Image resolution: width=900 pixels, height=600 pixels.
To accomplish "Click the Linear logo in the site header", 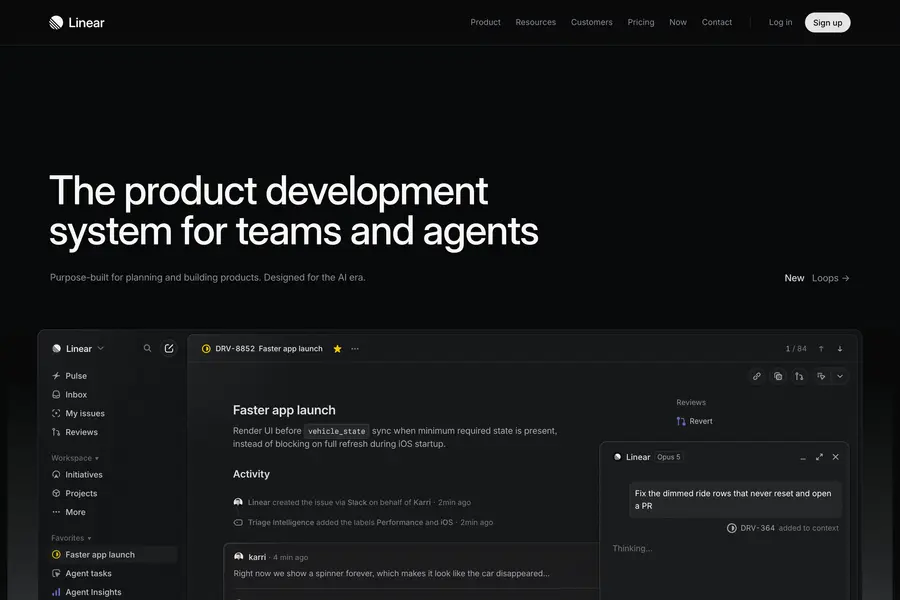I will pos(77,22).
